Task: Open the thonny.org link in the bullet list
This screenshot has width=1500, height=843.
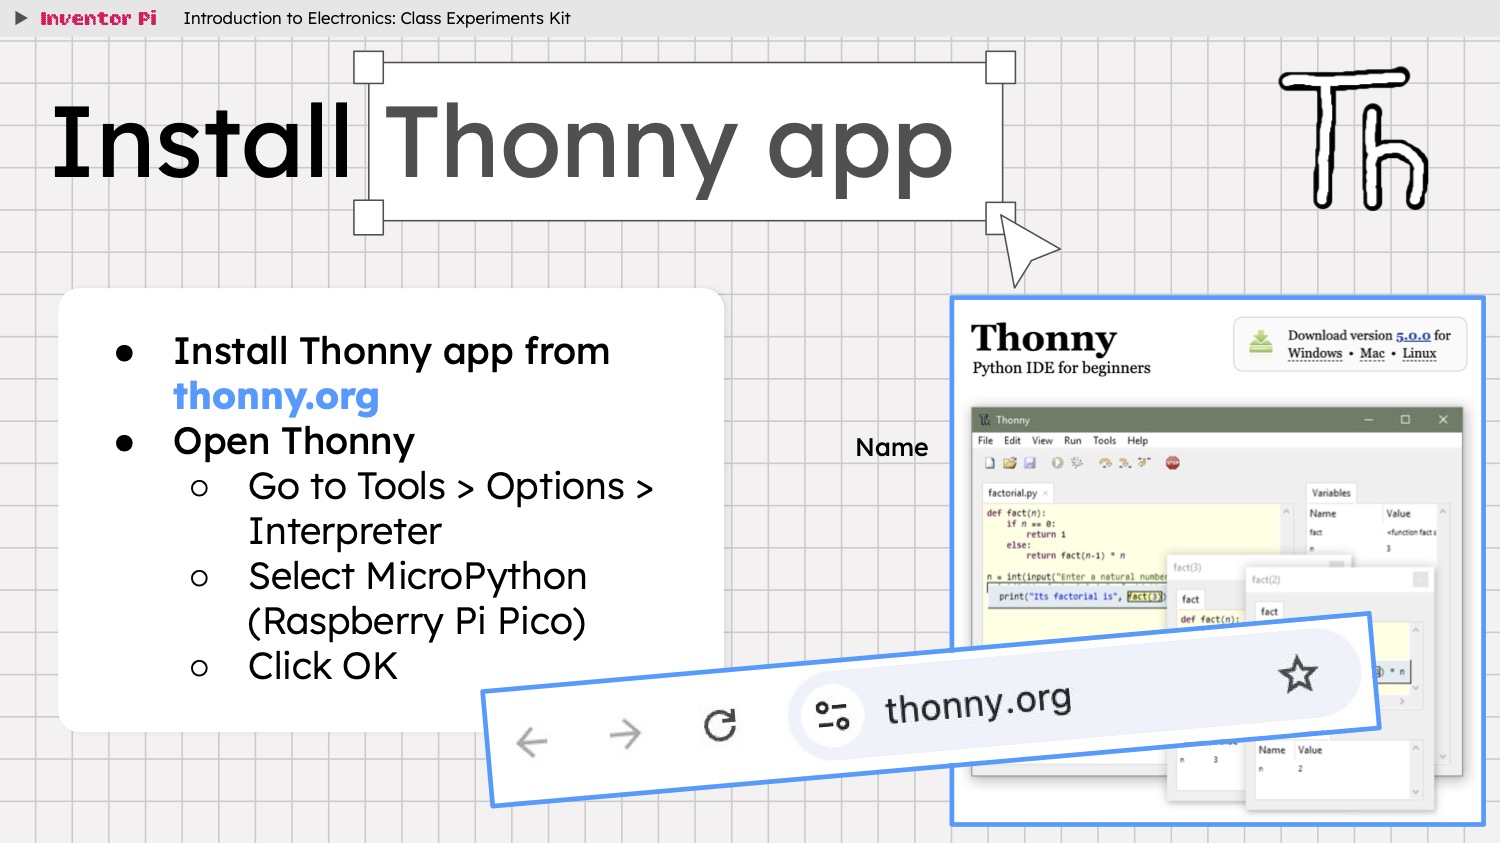Action: tap(276, 397)
